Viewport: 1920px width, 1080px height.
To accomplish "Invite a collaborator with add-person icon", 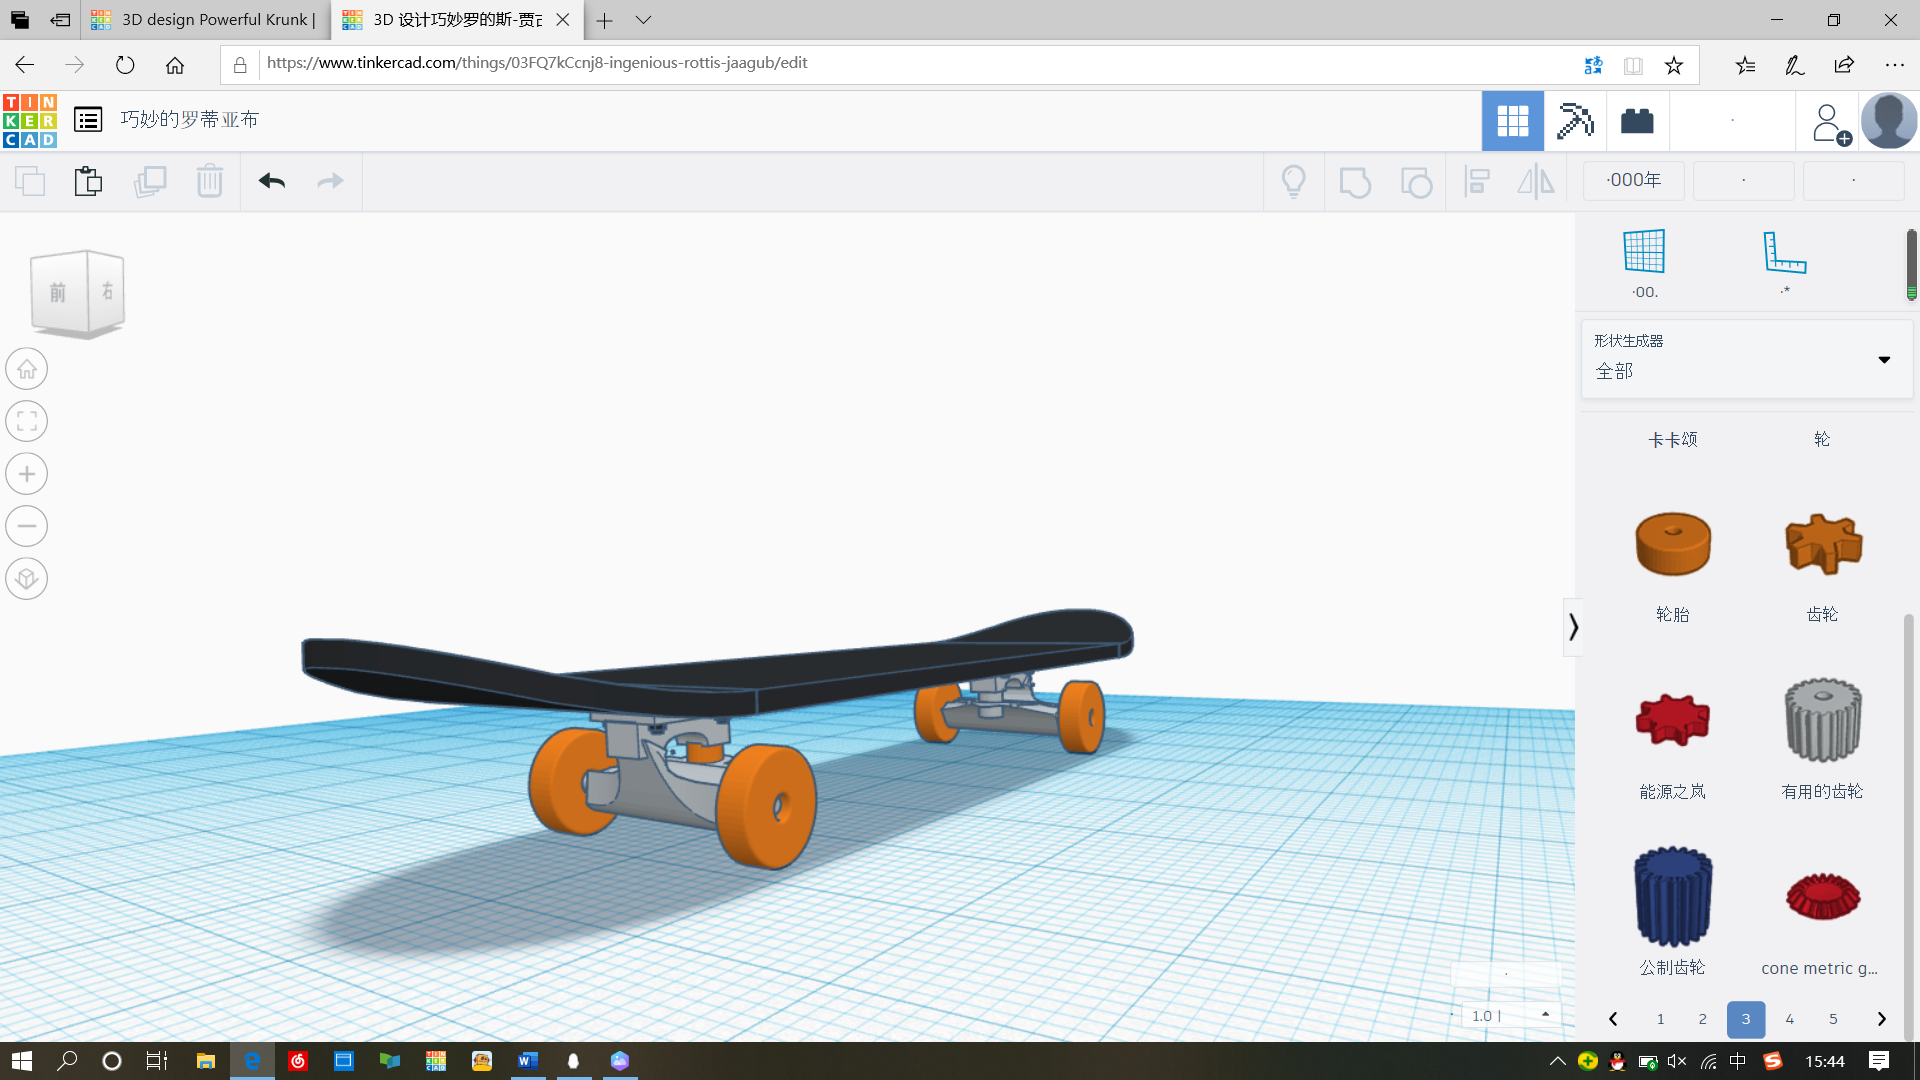I will click(1830, 124).
